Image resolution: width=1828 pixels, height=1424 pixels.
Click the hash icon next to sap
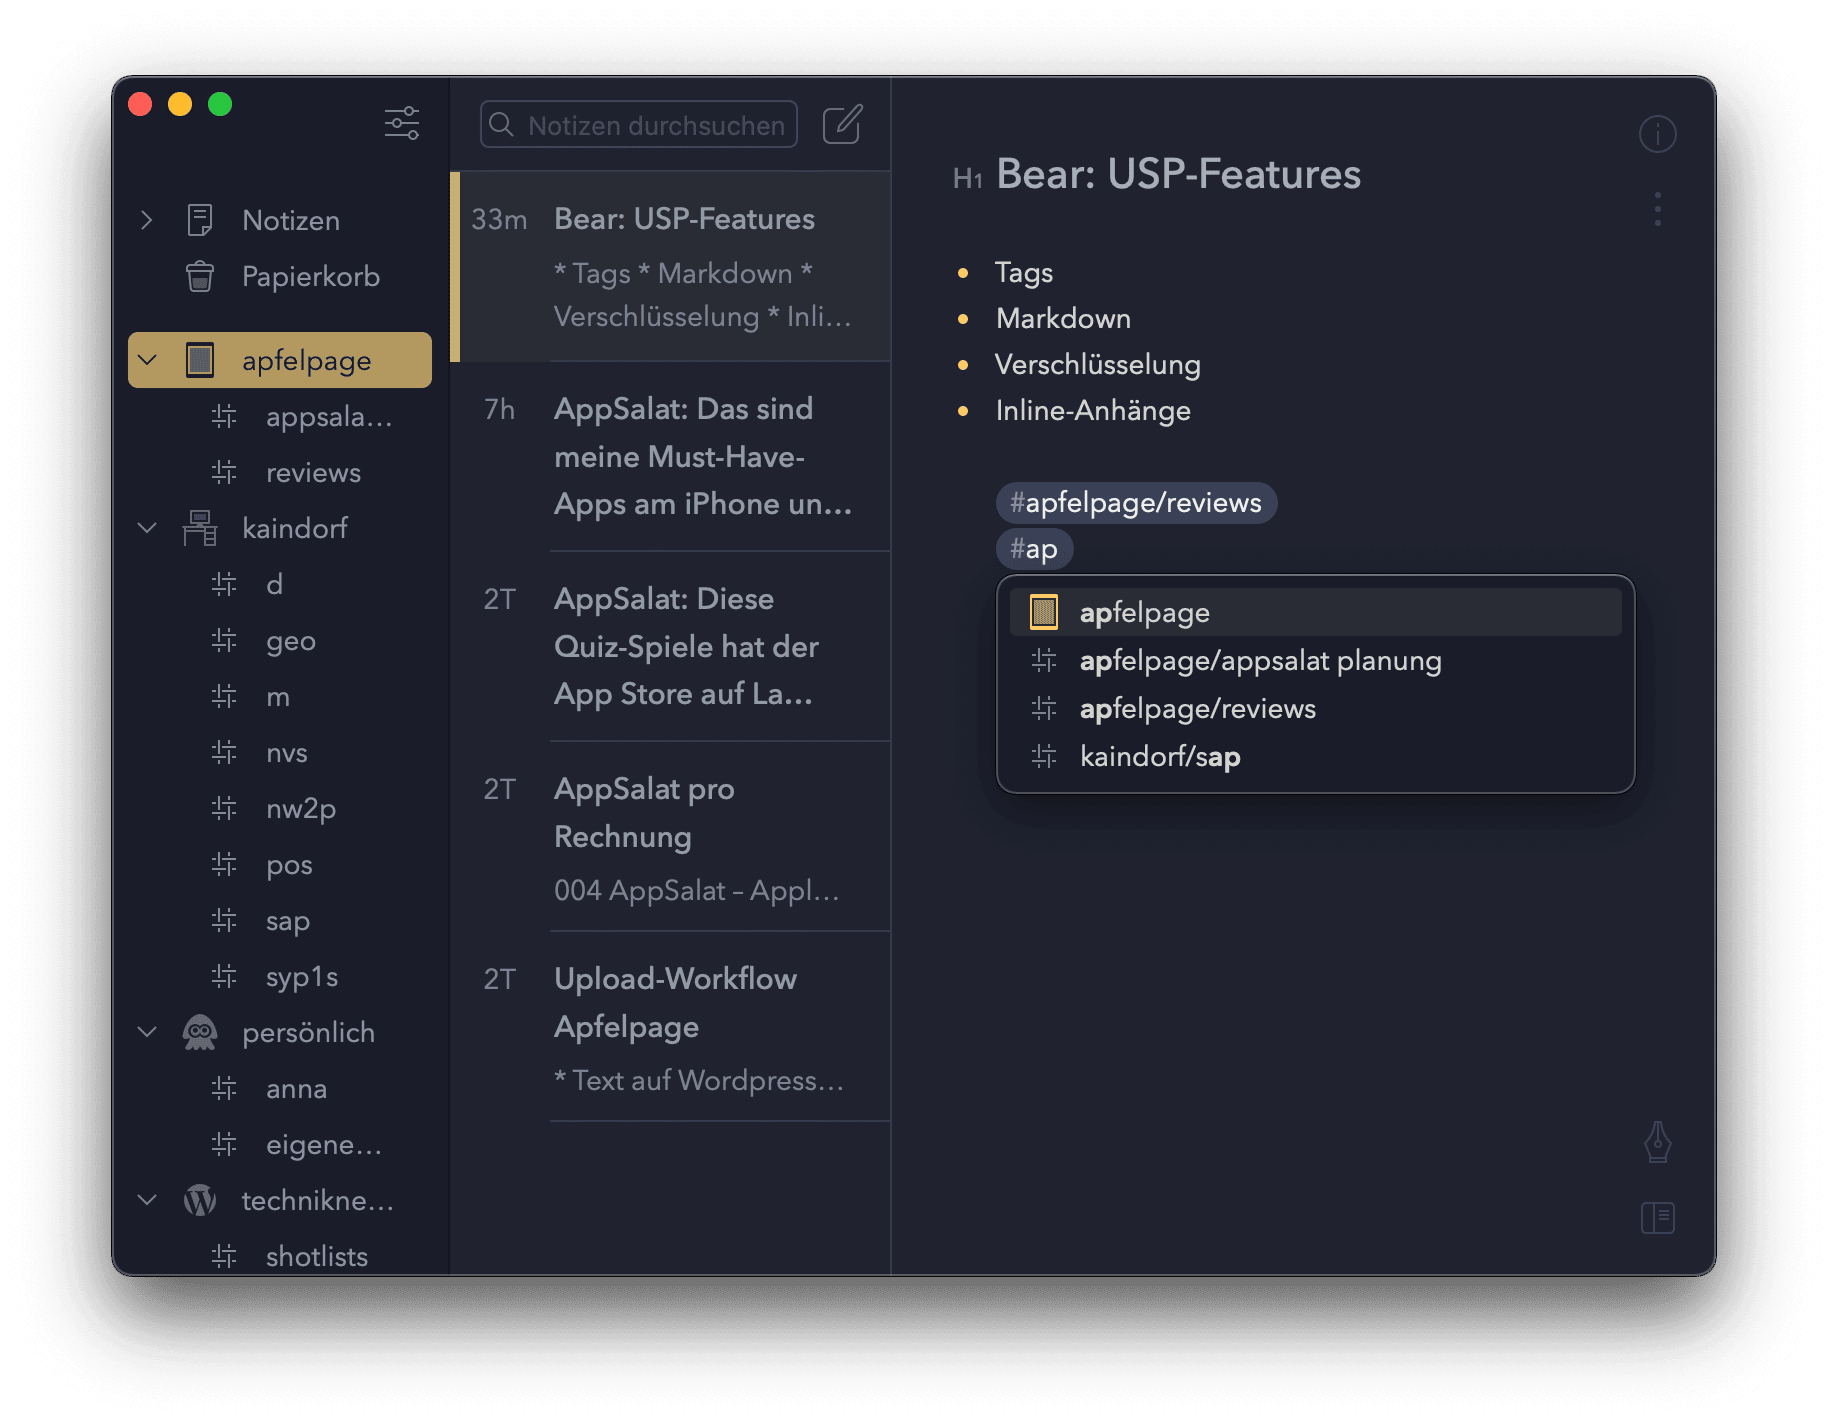224,920
